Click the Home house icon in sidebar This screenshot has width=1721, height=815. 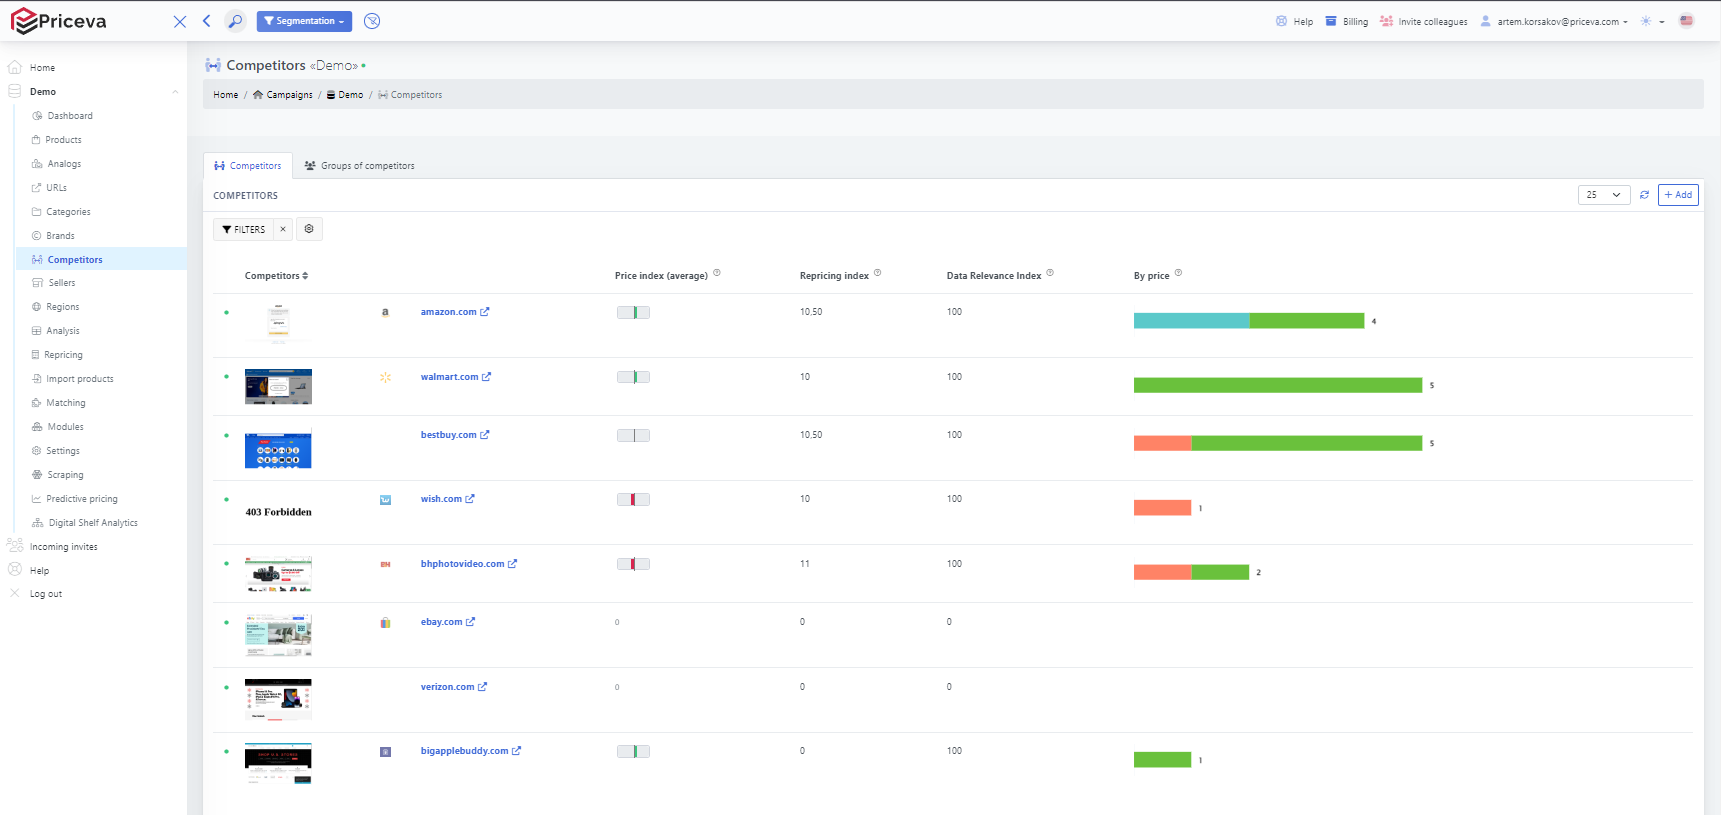(x=15, y=67)
